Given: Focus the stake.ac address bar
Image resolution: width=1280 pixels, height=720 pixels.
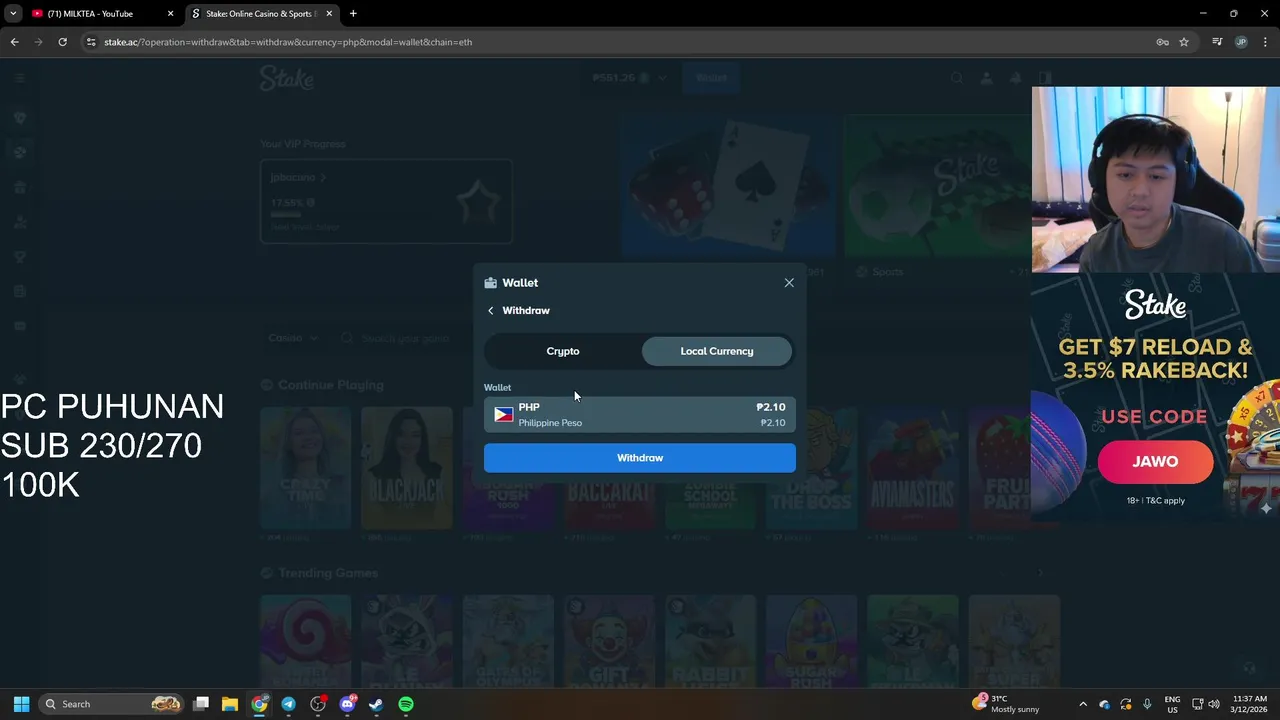Looking at the screenshot, I should 620,42.
